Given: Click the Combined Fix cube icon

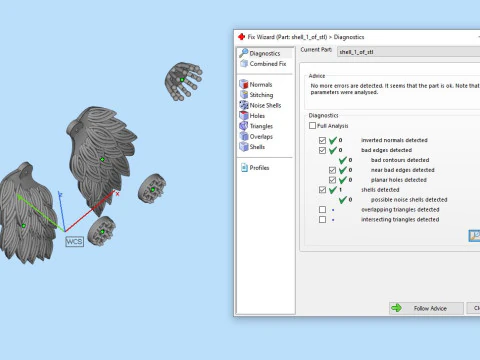Looking at the screenshot, I should point(244,63).
